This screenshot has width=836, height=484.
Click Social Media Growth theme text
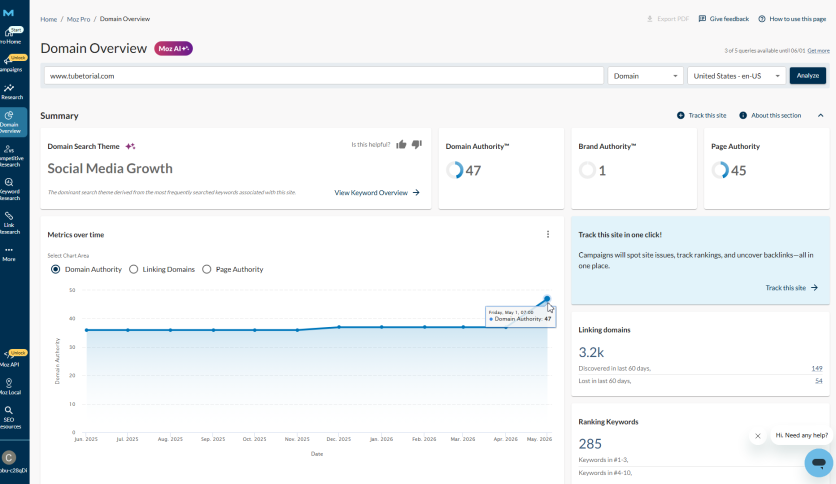point(110,168)
